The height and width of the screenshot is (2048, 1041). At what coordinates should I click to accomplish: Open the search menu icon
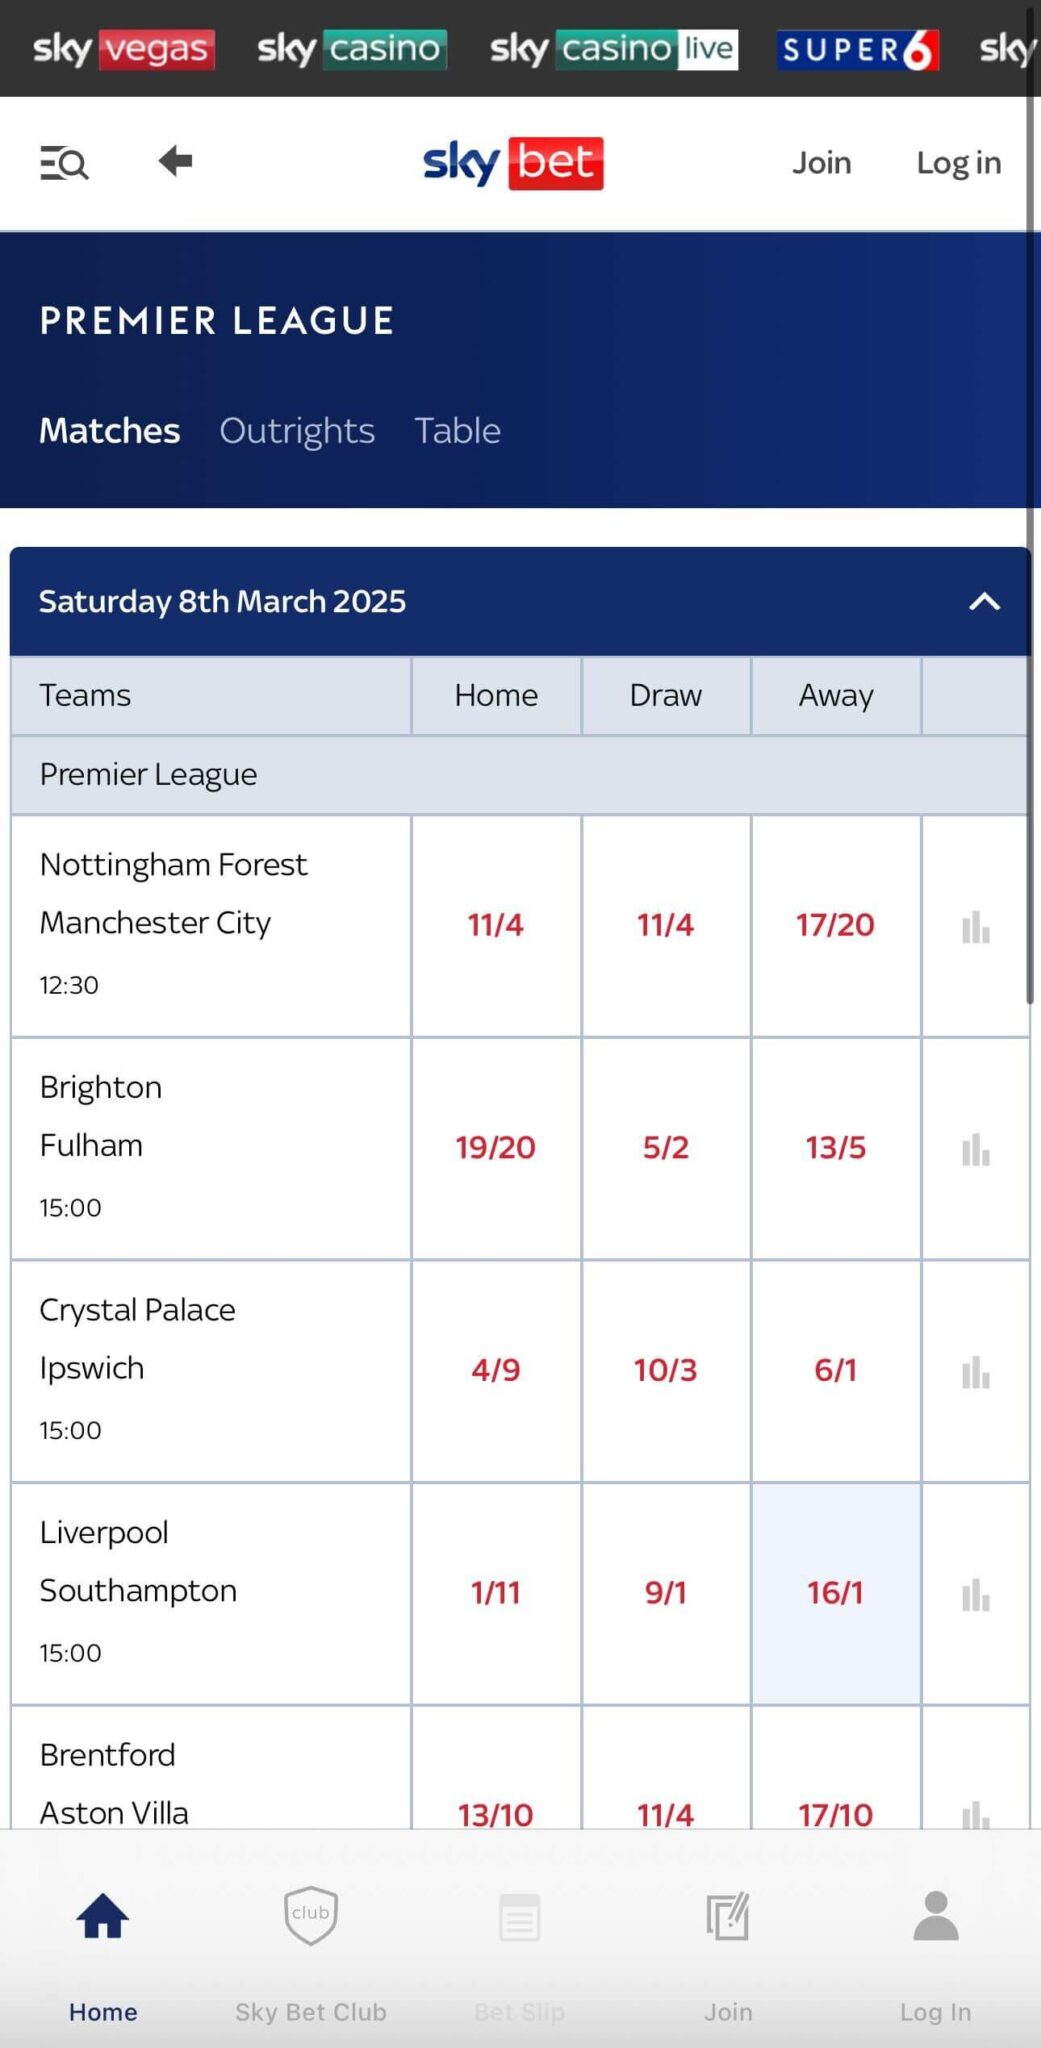click(x=63, y=162)
